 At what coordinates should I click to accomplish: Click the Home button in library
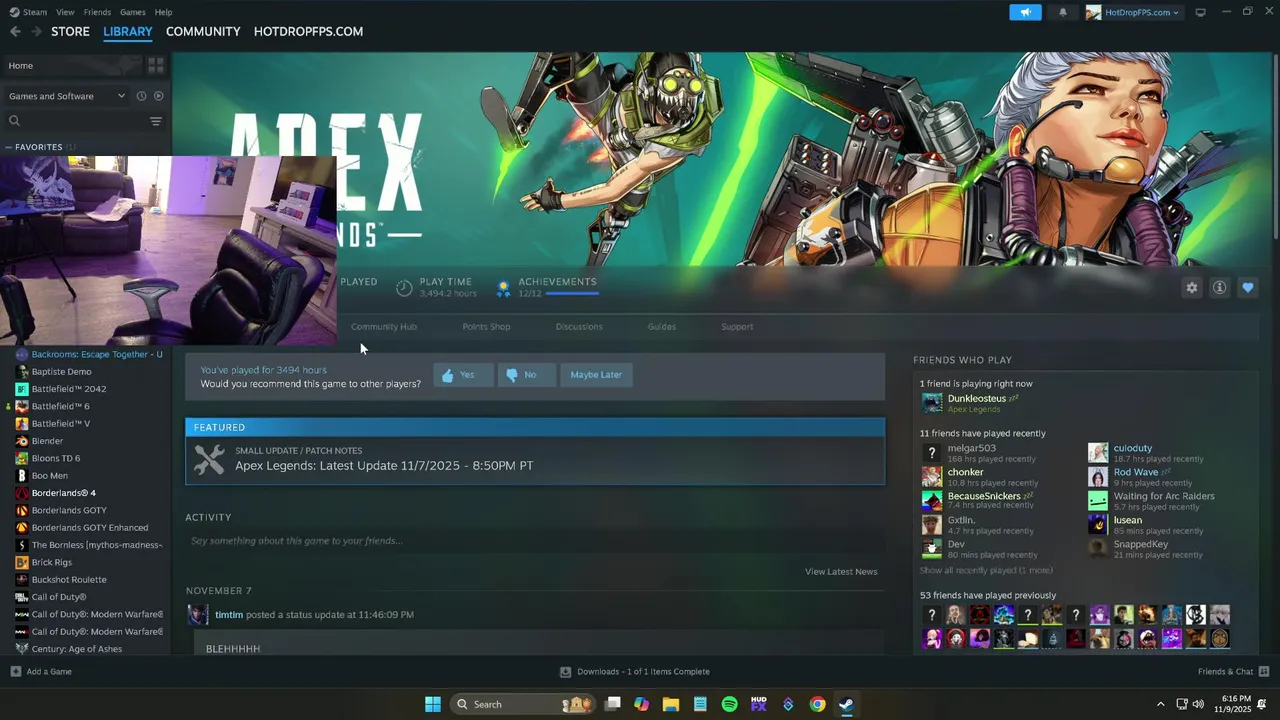click(x=72, y=65)
